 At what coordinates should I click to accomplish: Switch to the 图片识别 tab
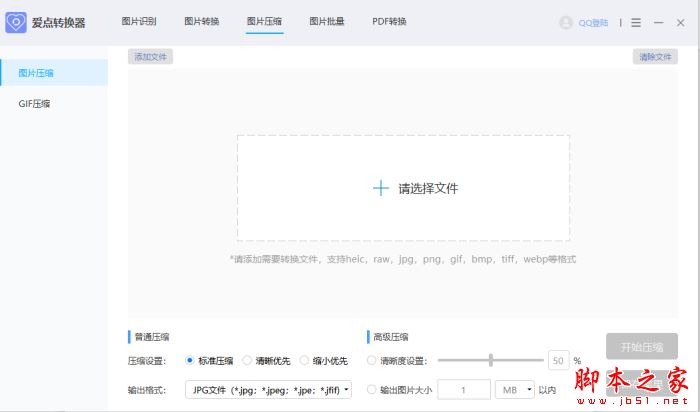tap(138, 22)
